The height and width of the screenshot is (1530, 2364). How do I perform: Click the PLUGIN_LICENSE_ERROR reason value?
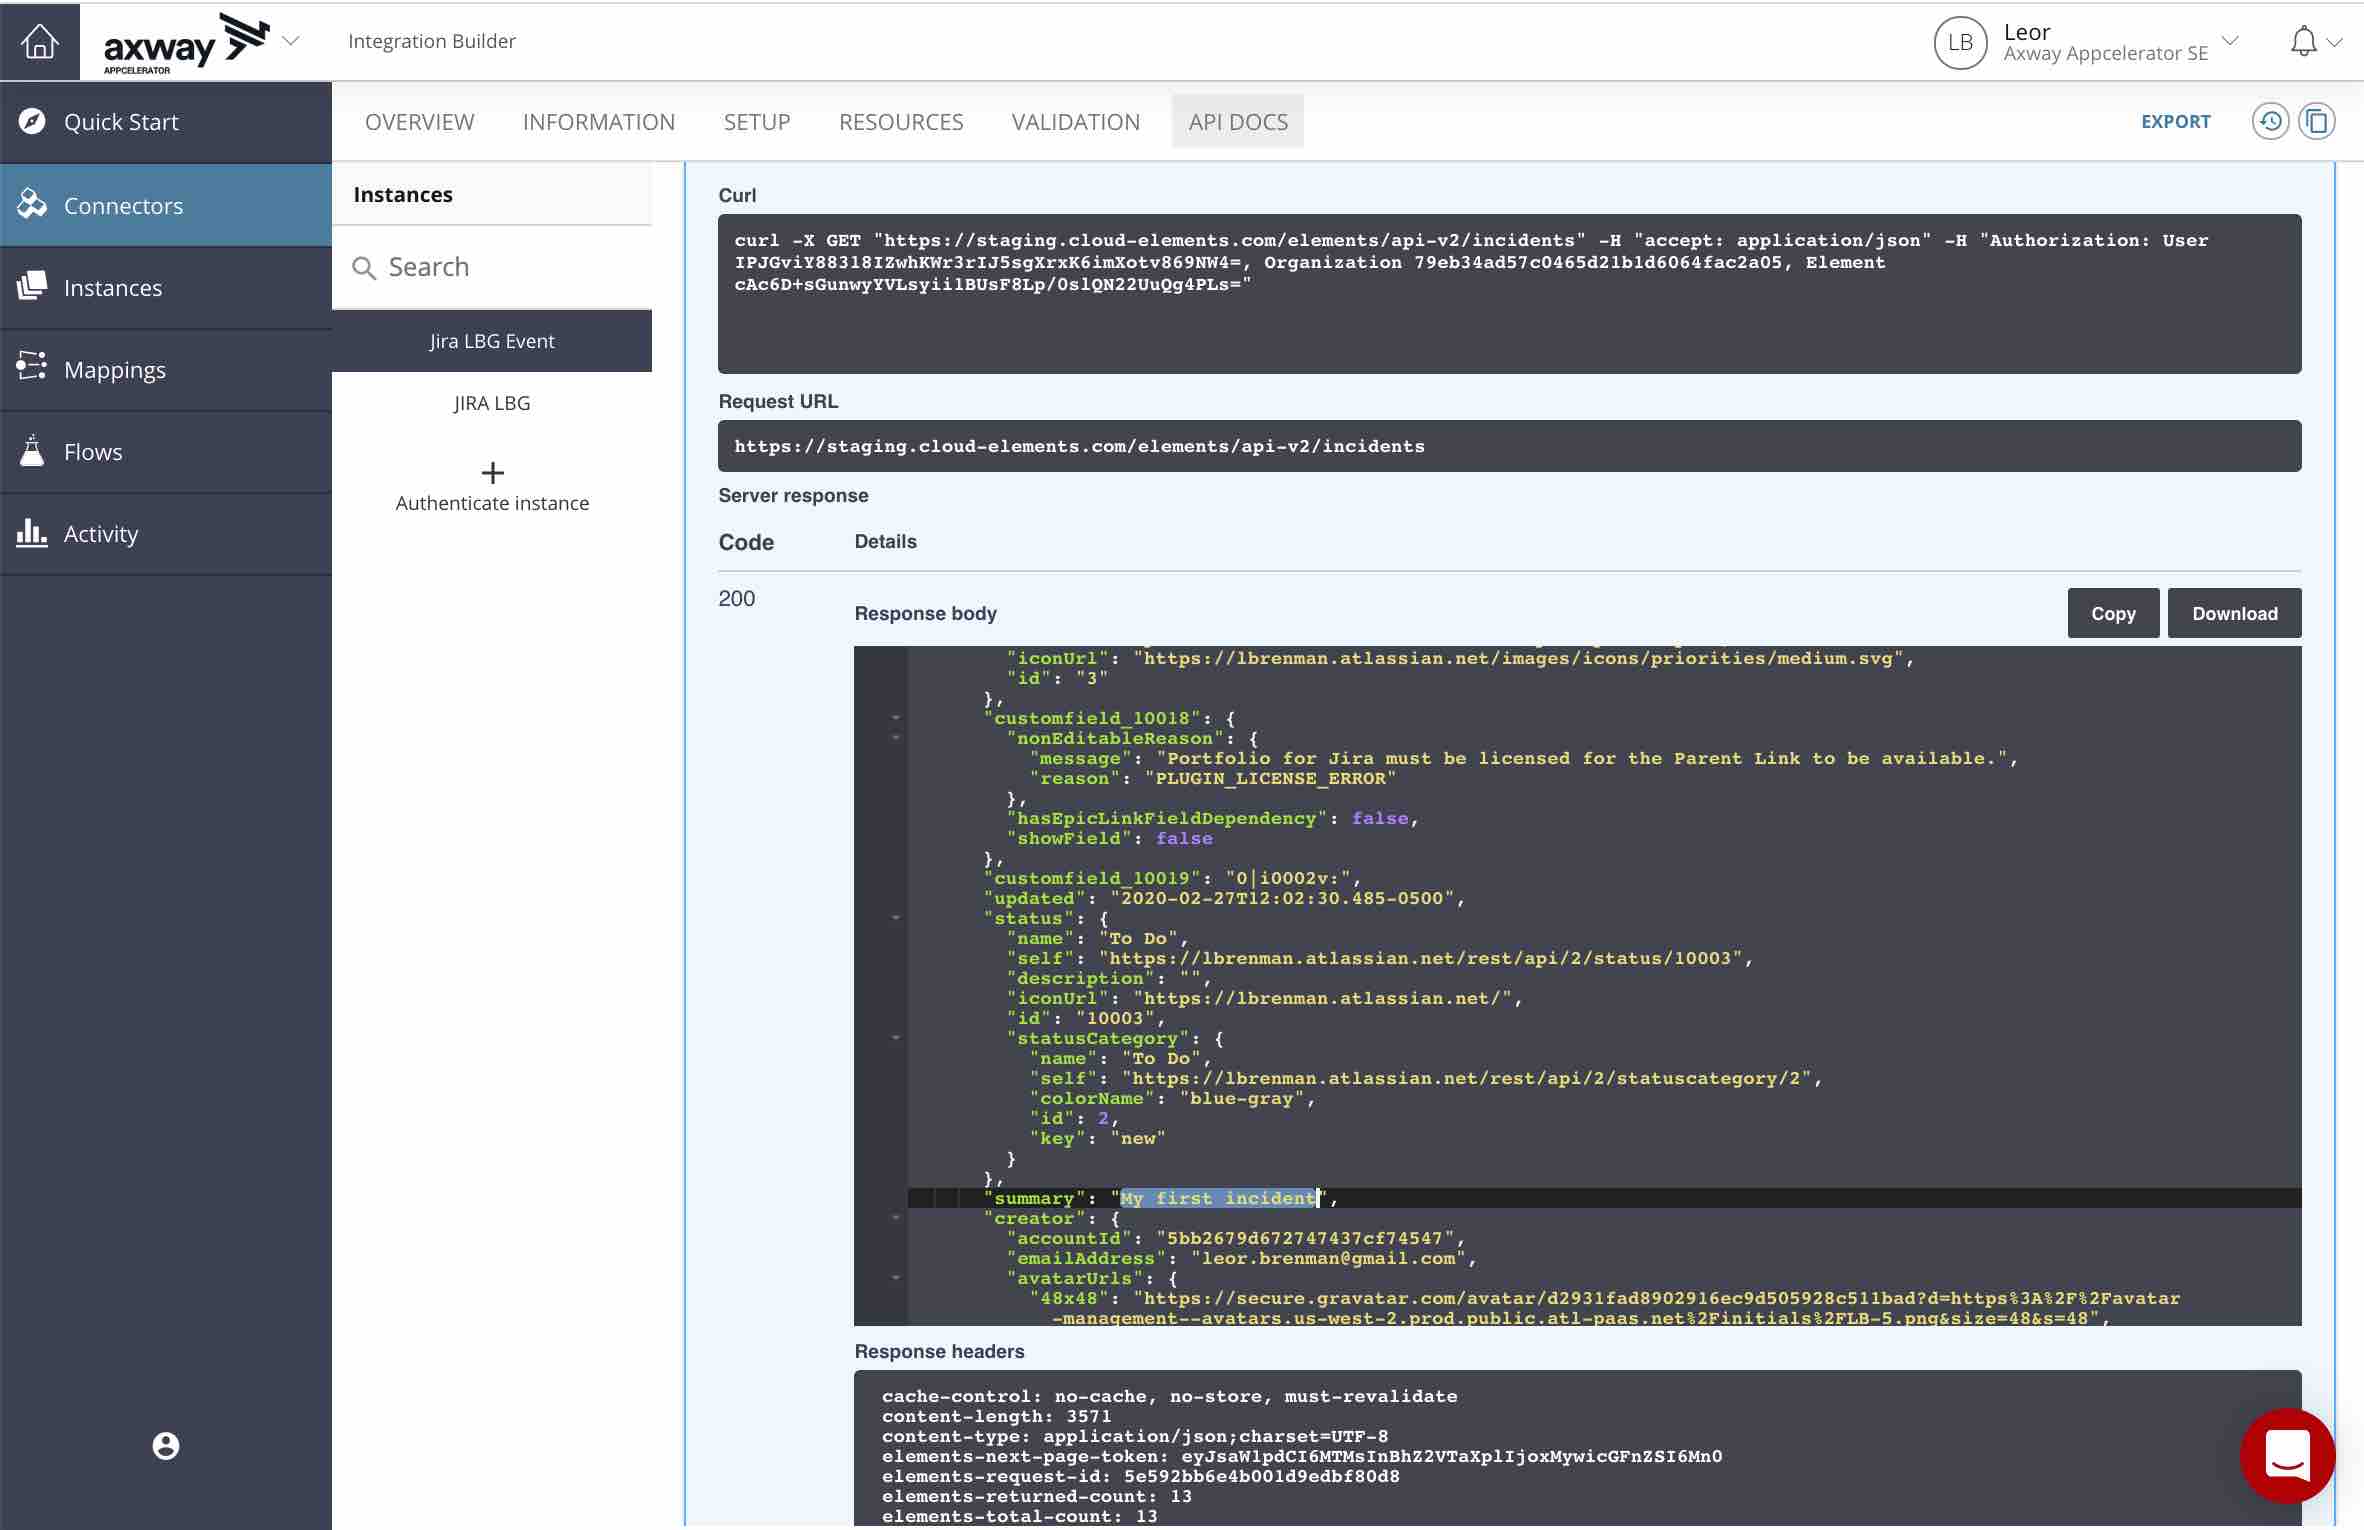pyautogui.click(x=1270, y=778)
